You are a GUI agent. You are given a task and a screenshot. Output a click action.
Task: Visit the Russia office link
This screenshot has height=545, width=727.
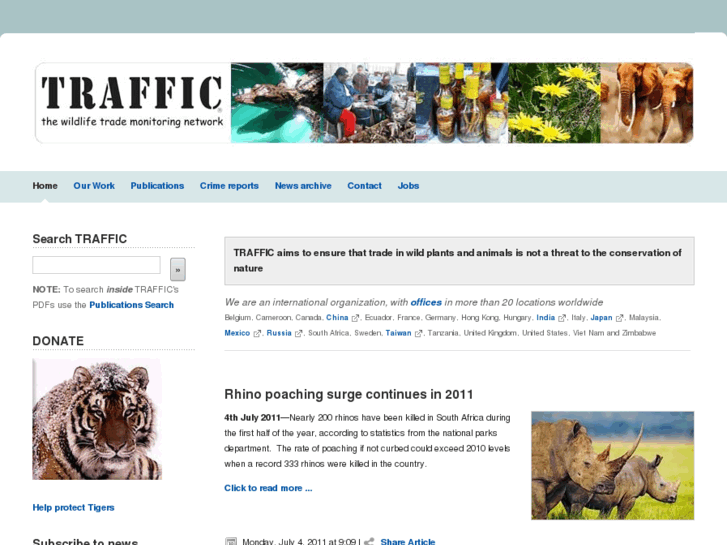[x=279, y=333]
